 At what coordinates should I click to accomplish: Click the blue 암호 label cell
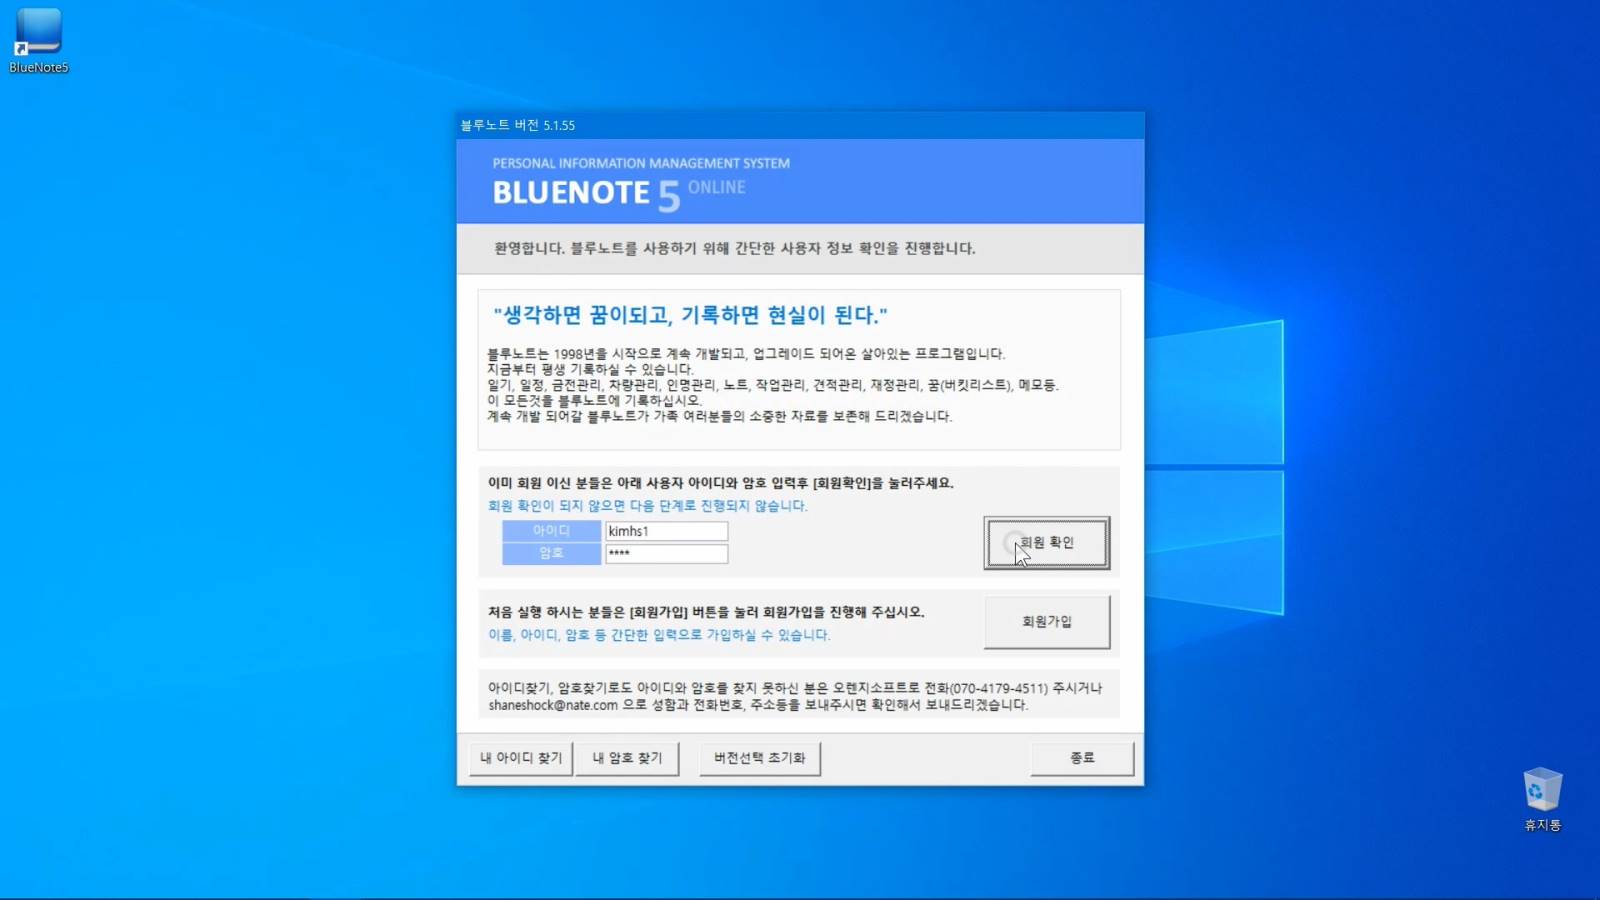click(x=551, y=553)
